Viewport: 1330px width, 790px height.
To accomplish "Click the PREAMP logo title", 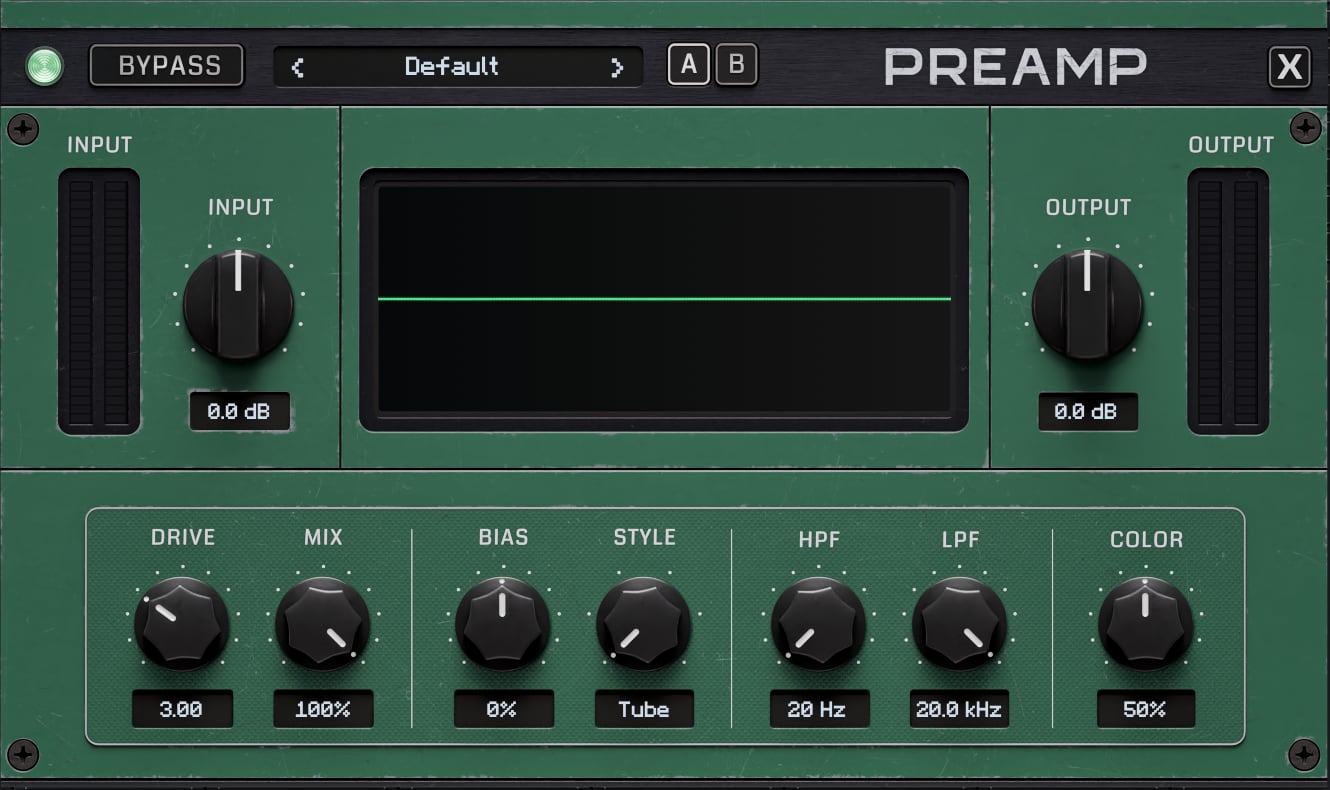I will [x=1015, y=67].
